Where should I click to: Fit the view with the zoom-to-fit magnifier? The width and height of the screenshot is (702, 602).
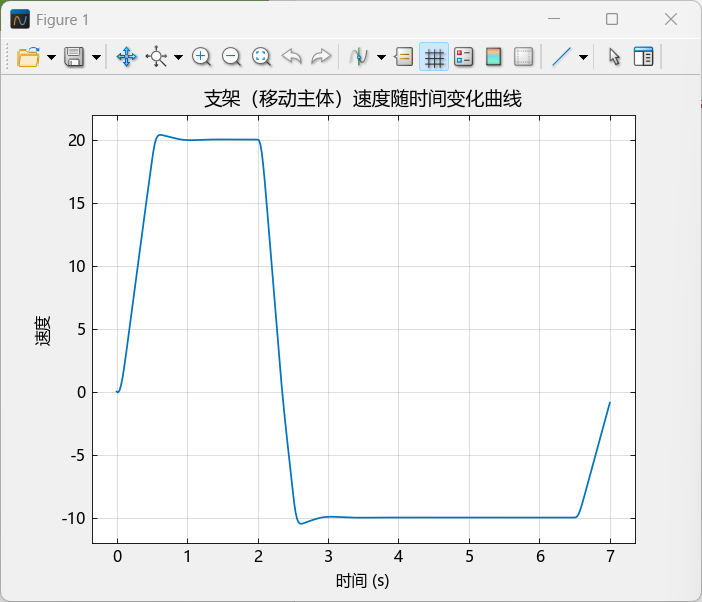261,57
